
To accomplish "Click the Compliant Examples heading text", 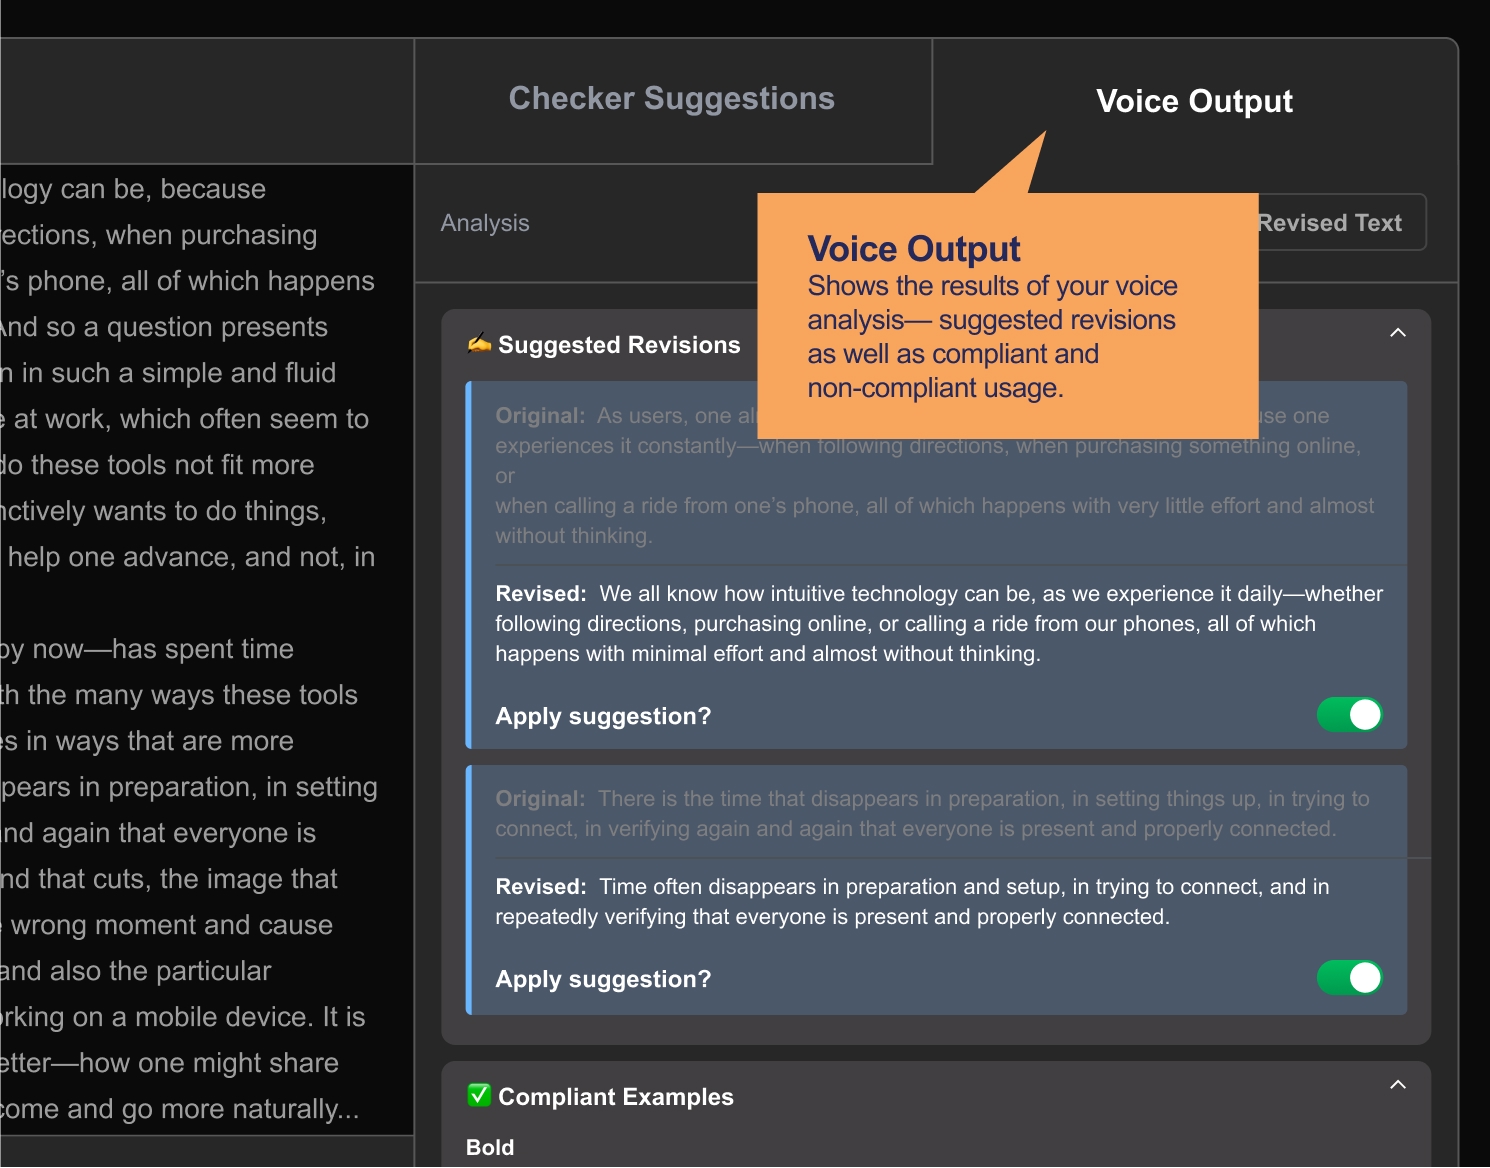I will 616,1097.
